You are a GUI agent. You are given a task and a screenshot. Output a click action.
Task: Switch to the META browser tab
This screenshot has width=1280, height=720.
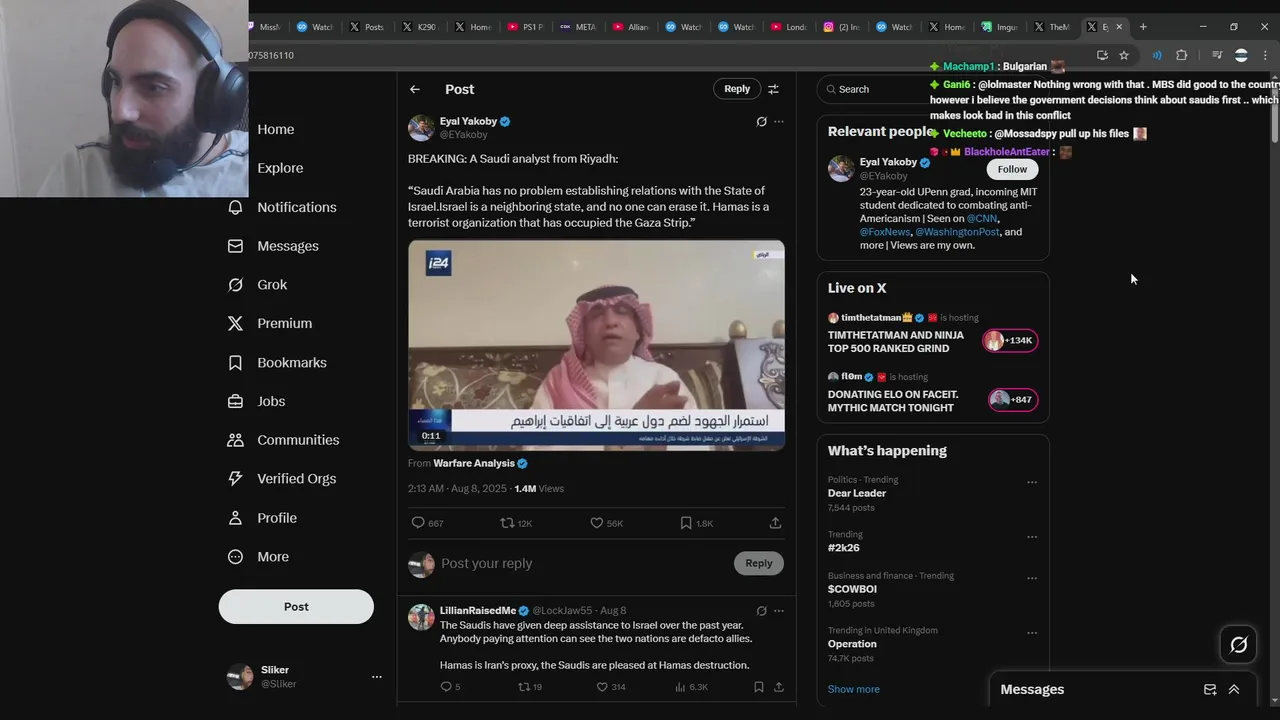click(x=578, y=27)
